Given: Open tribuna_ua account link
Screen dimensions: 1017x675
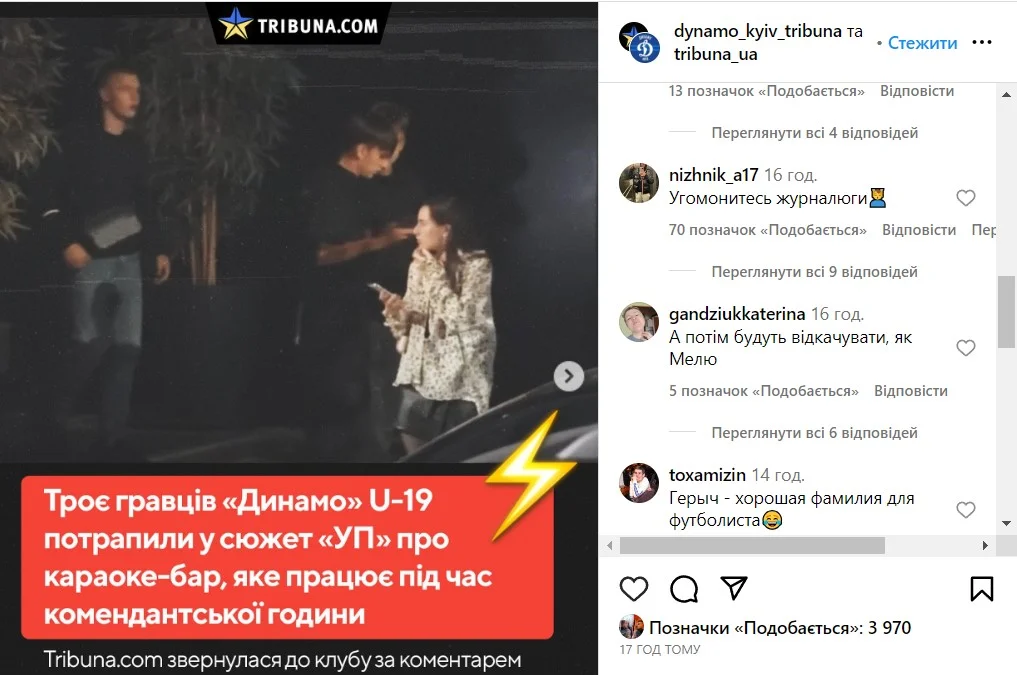Looking at the screenshot, I should pos(715,54).
